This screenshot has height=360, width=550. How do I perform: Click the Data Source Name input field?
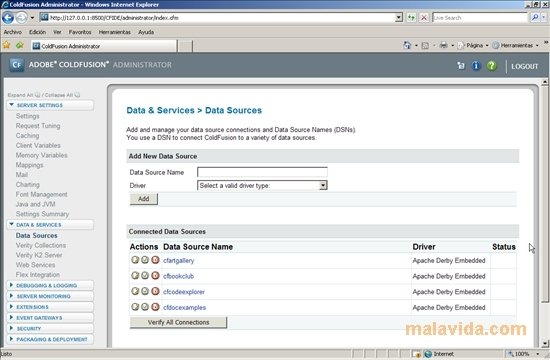pyautogui.click(x=262, y=172)
